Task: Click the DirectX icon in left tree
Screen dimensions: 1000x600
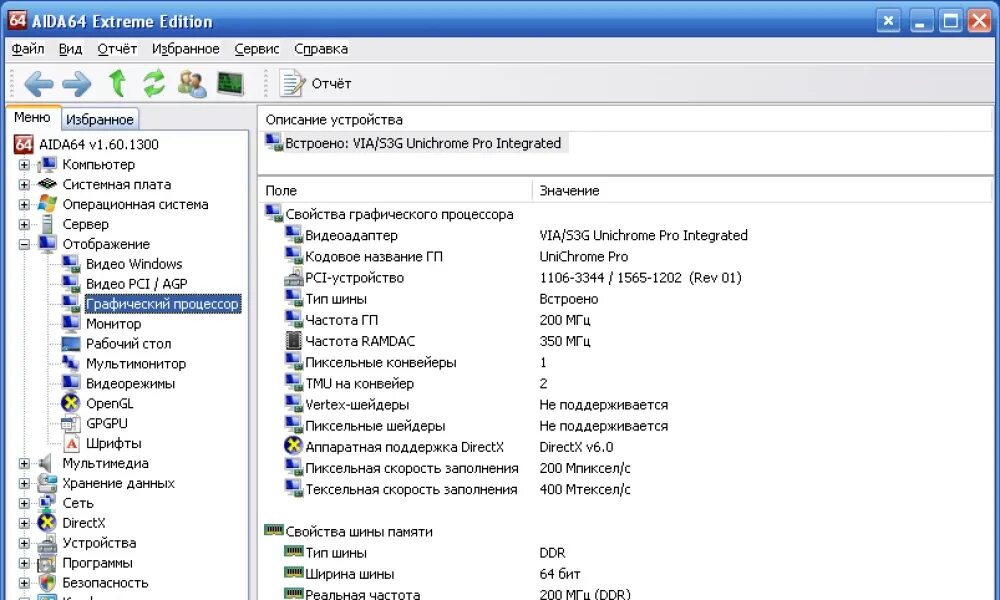Action: pyautogui.click(x=47, y=523)
